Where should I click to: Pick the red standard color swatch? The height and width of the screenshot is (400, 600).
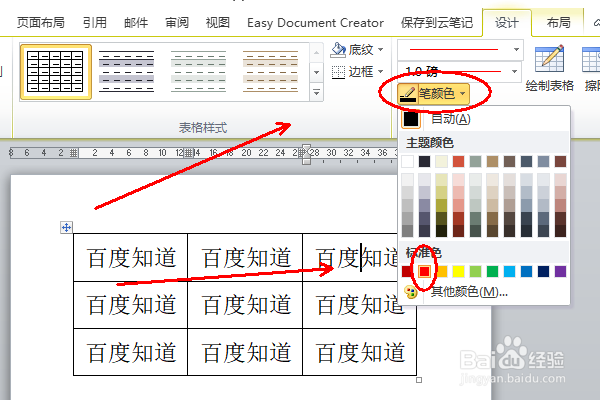[x=424, y=271]
